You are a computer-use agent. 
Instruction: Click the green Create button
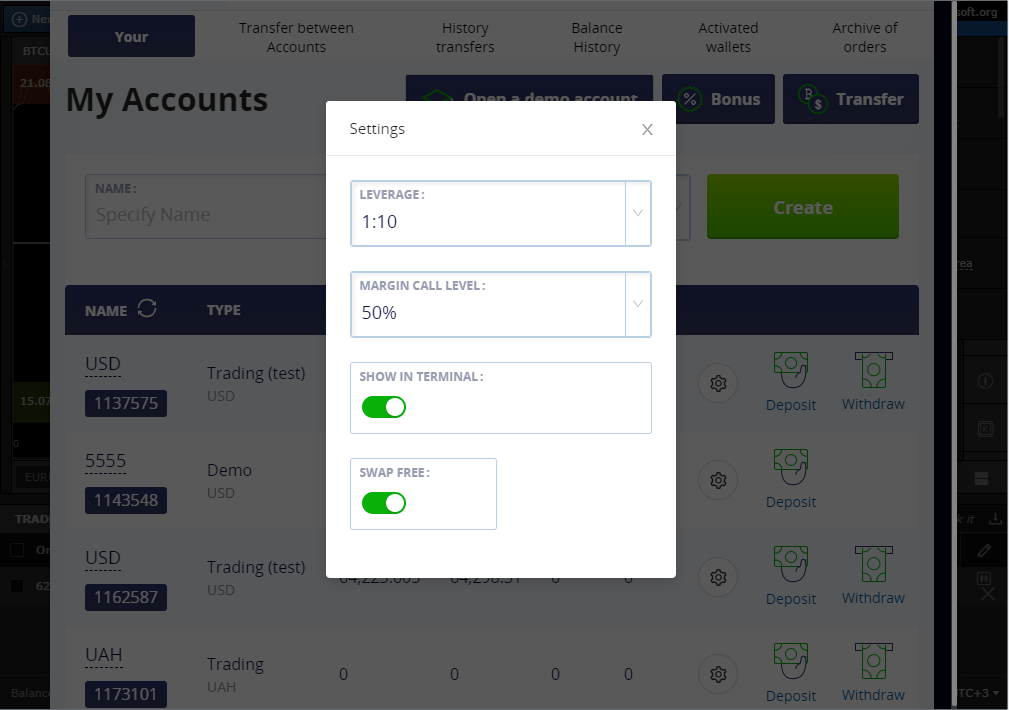802,207
